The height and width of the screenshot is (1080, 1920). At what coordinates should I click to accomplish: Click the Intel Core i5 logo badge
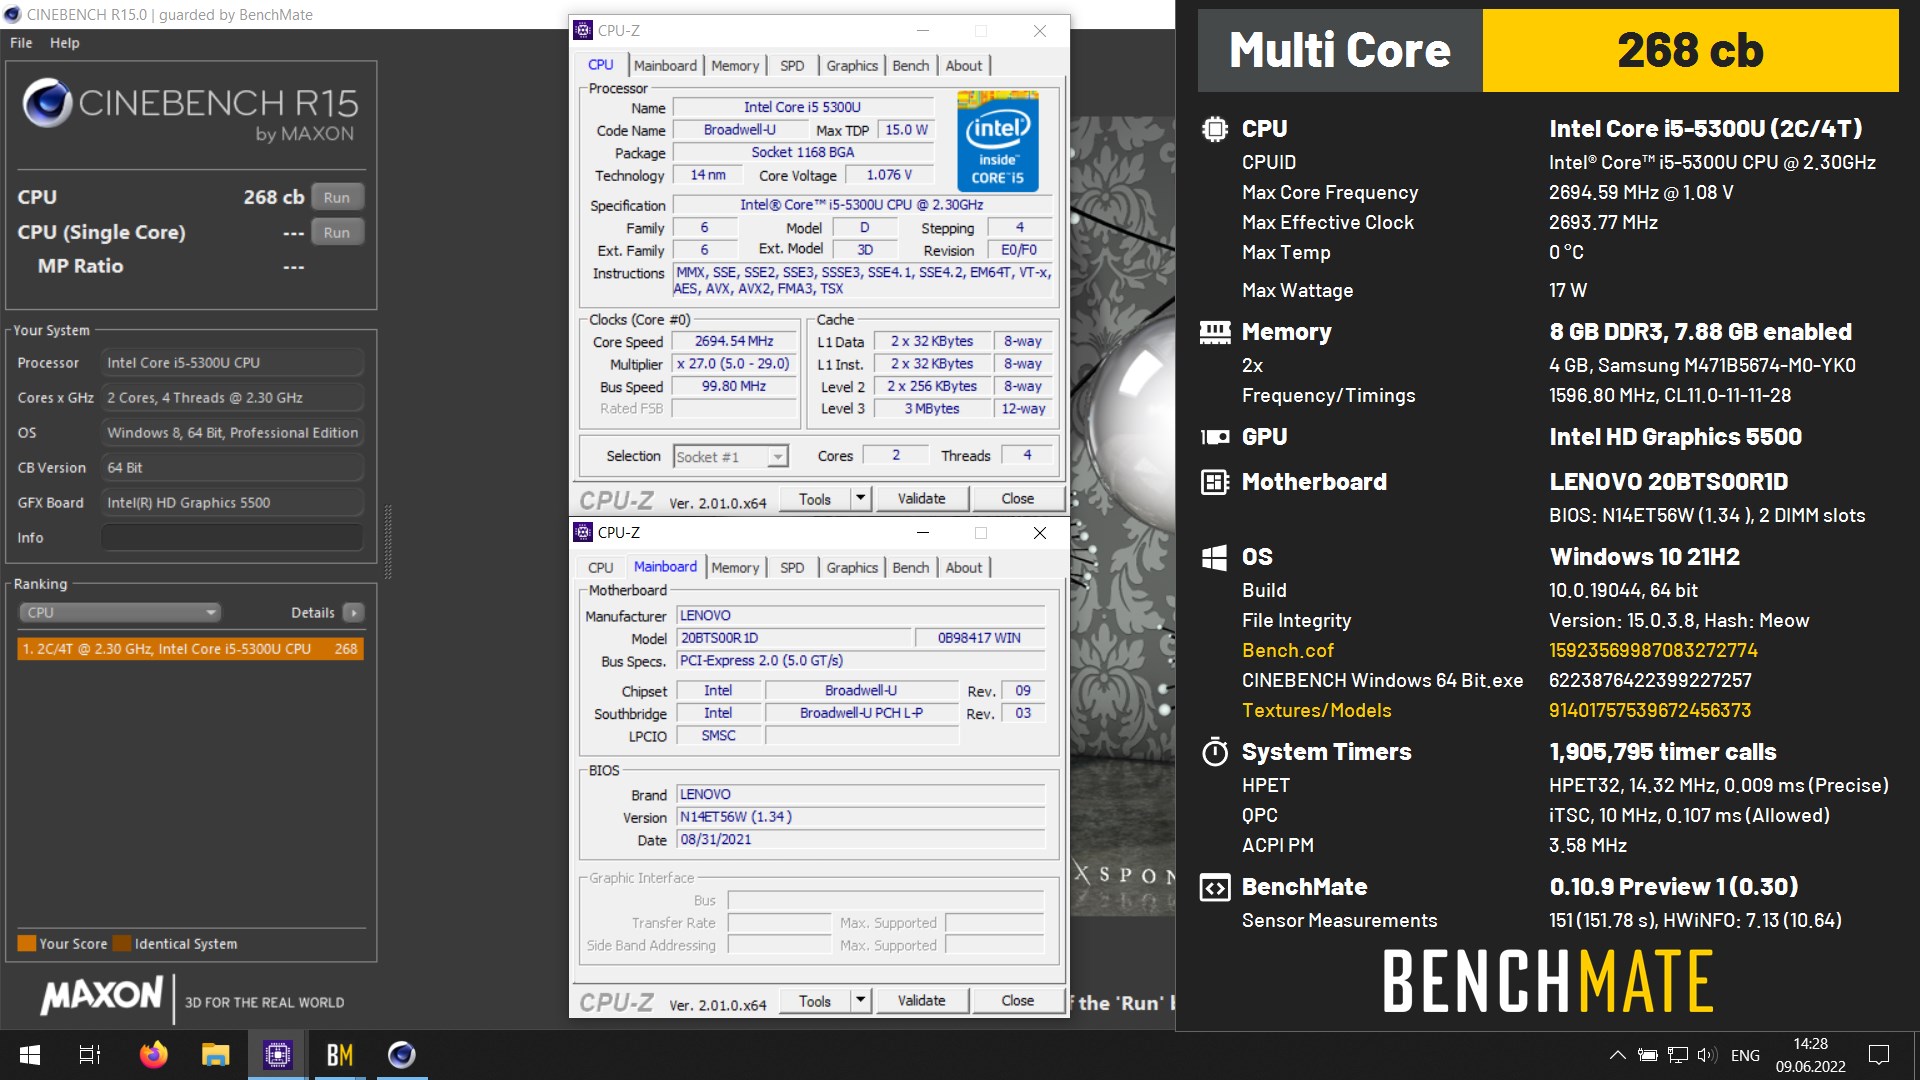click(x=998, y=141)
